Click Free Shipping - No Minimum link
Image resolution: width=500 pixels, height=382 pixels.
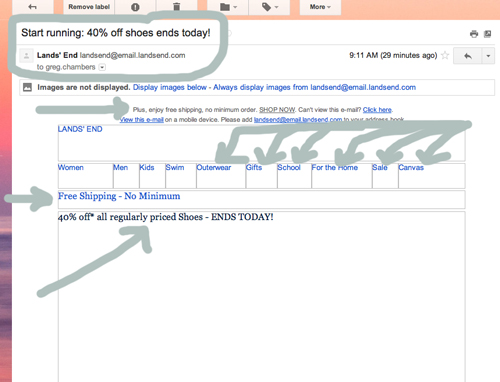119,196
